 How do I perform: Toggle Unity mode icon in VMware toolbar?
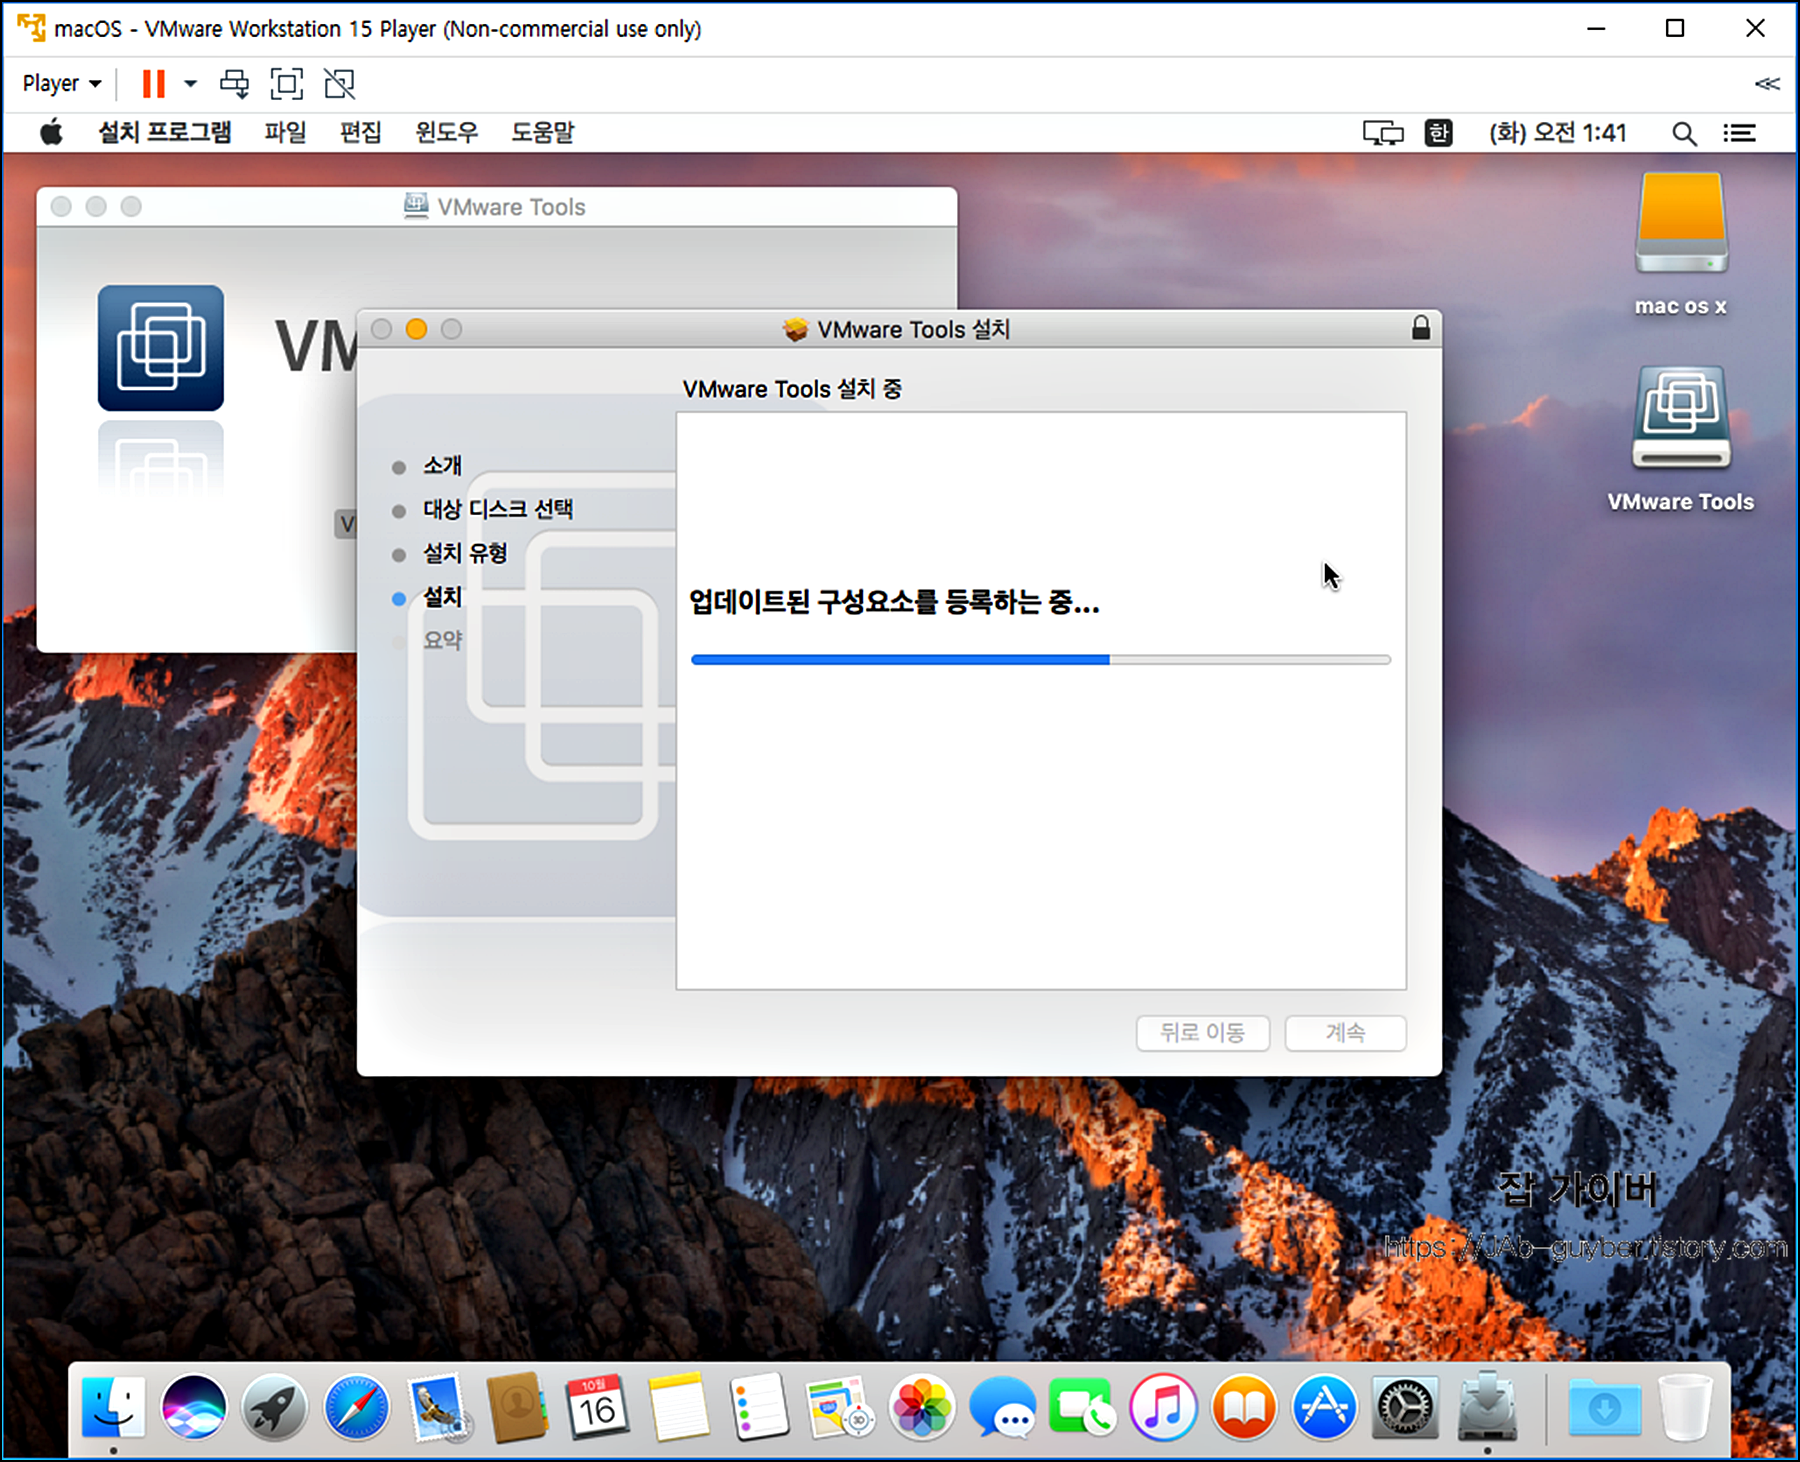[x=340, y=84]
